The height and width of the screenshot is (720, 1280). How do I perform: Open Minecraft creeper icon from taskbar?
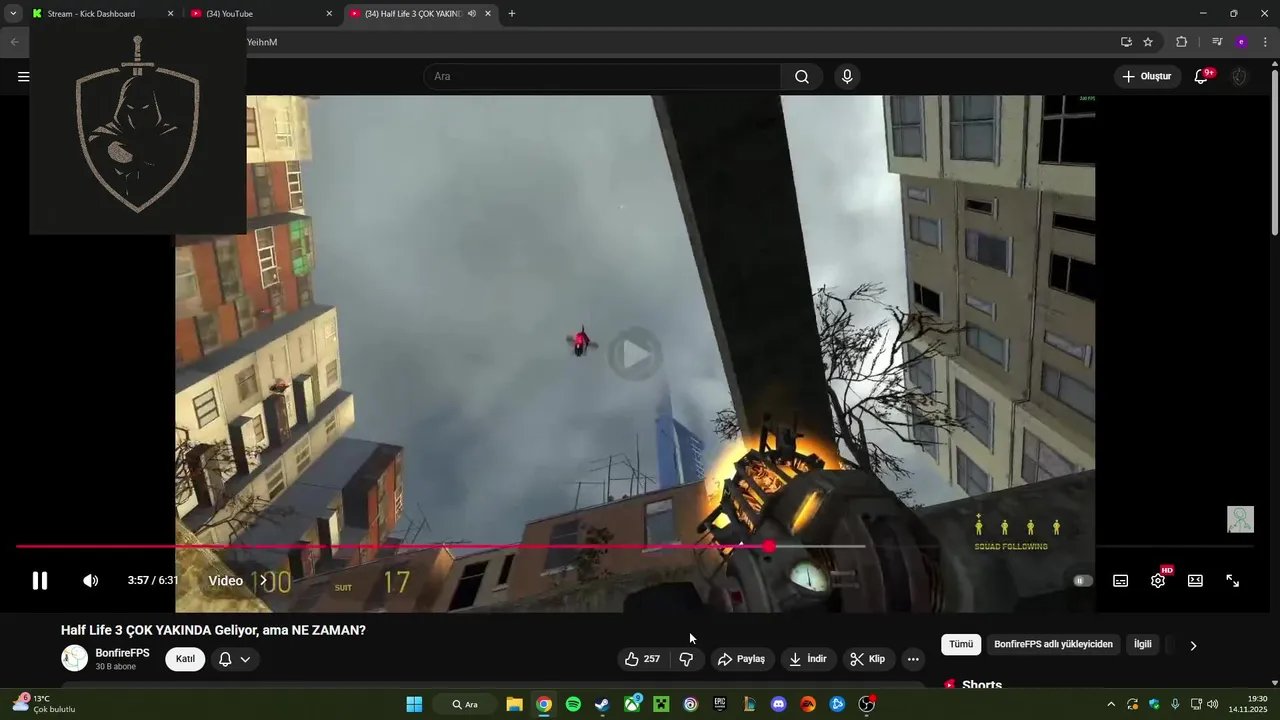[661, 704]
